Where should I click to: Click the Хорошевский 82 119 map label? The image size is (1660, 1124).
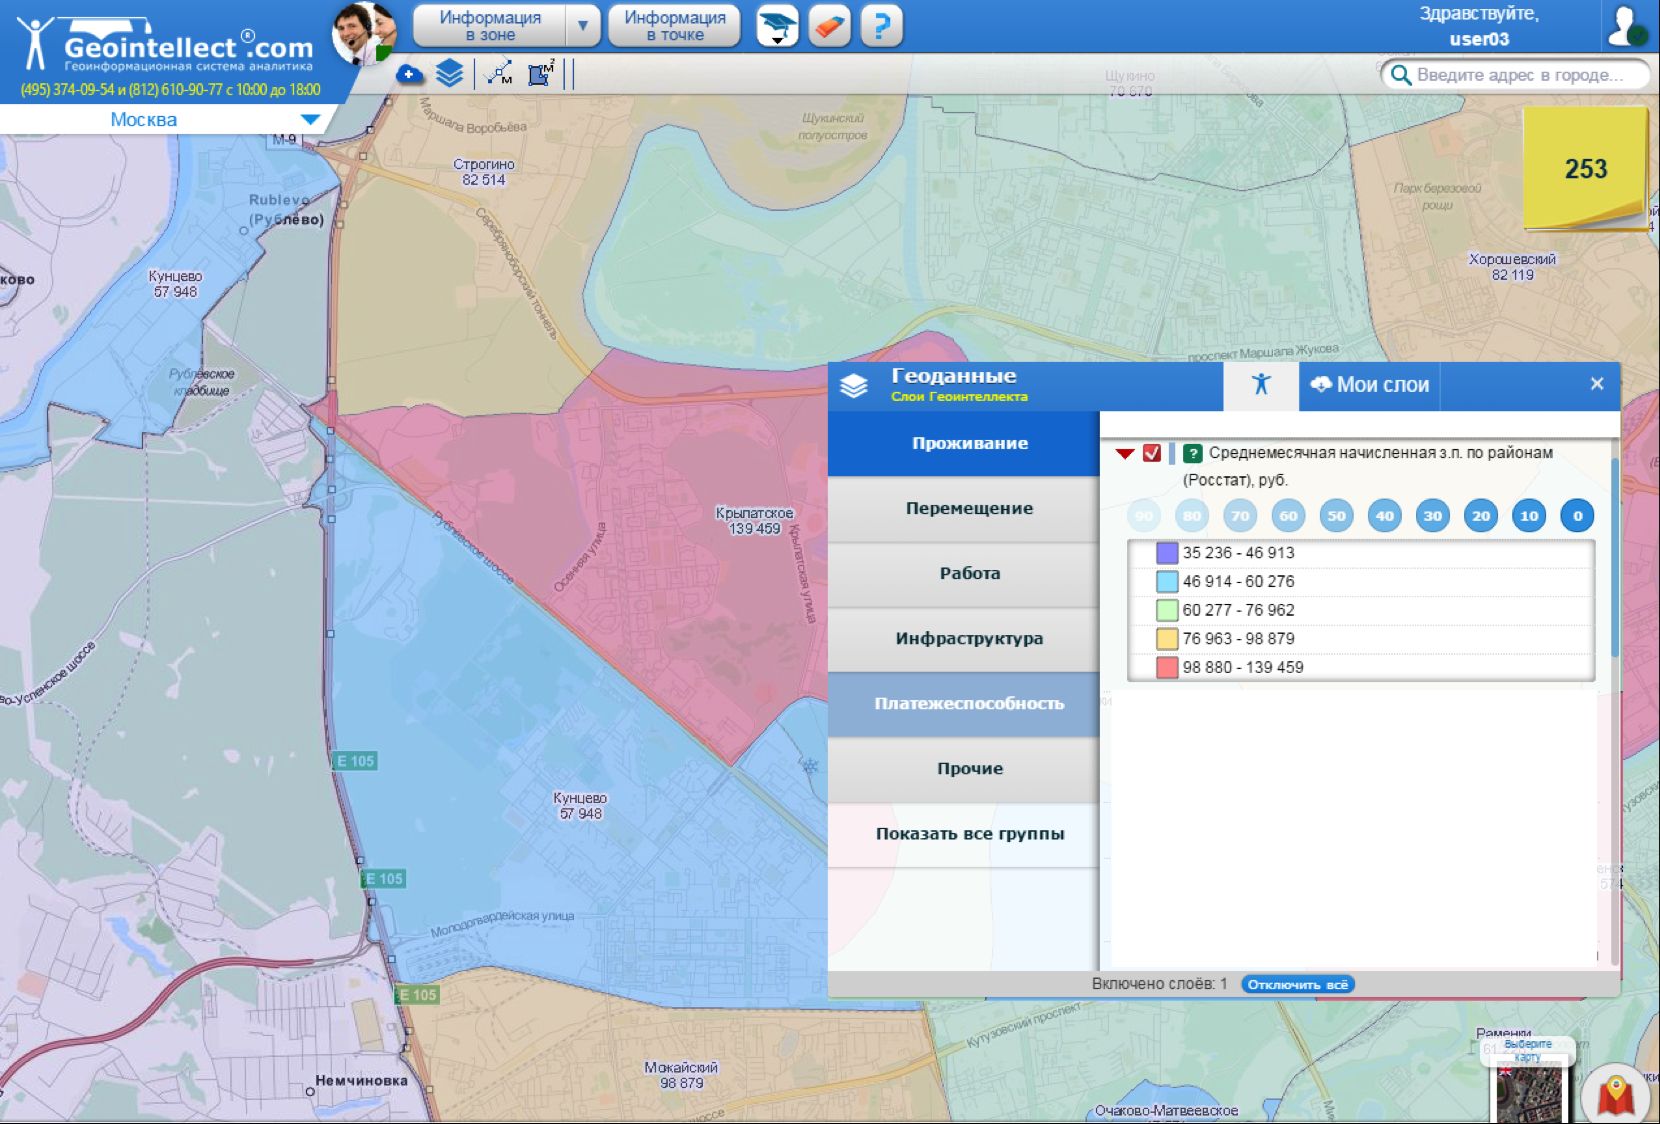1512,267
